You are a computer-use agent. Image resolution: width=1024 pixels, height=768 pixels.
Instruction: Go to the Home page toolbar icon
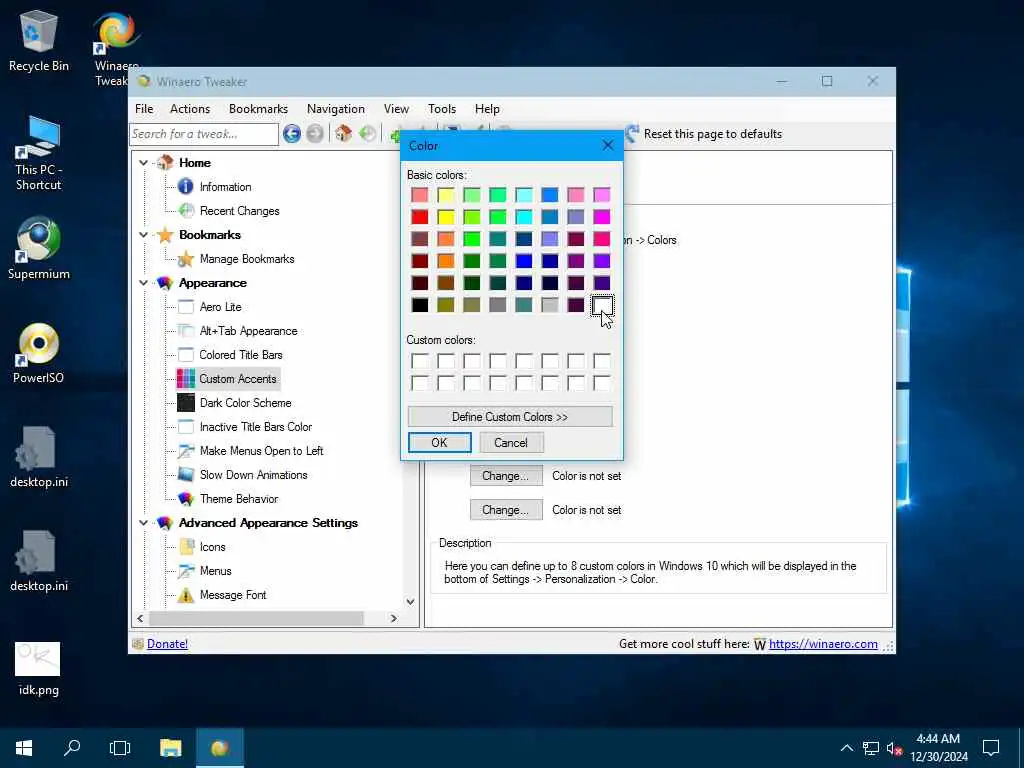click(x=344, y=134)
